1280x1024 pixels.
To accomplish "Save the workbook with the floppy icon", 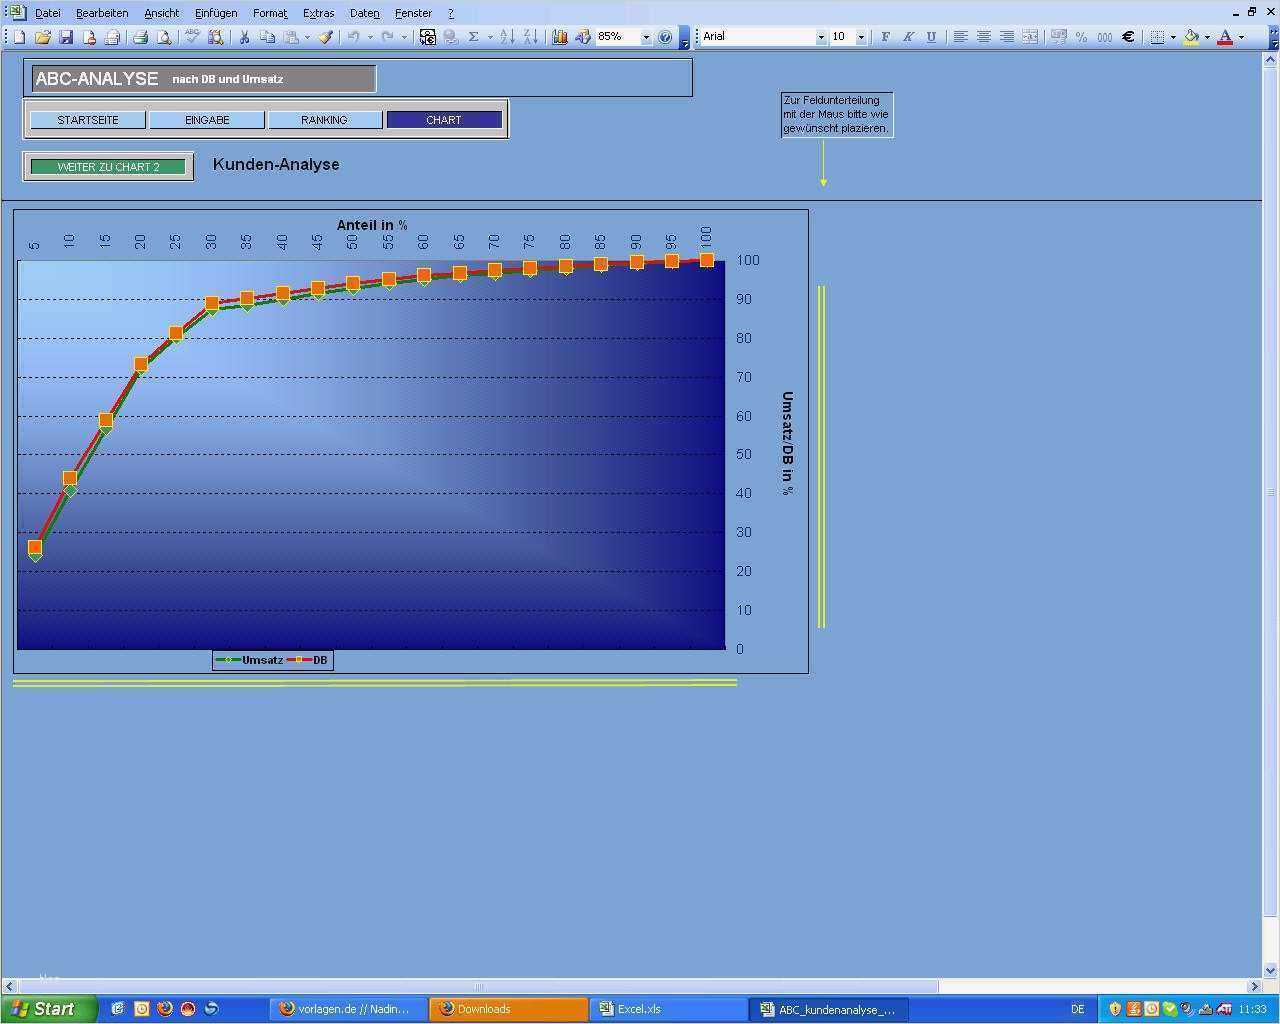I will click(x=66, y=37).
